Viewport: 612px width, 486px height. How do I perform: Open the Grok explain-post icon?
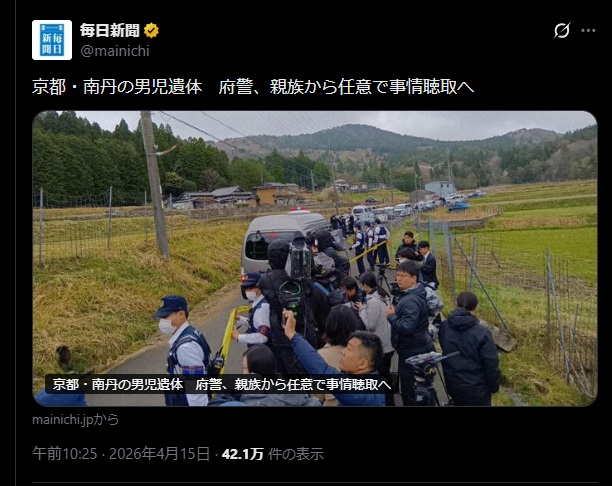[562, 30]
